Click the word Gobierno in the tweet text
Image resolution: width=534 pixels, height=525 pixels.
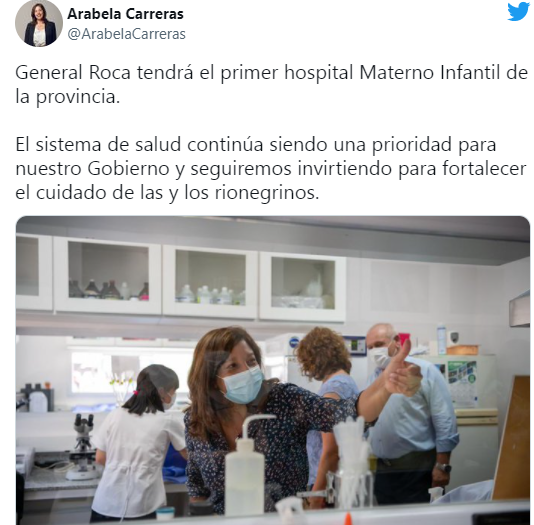(x=128, y=169)
